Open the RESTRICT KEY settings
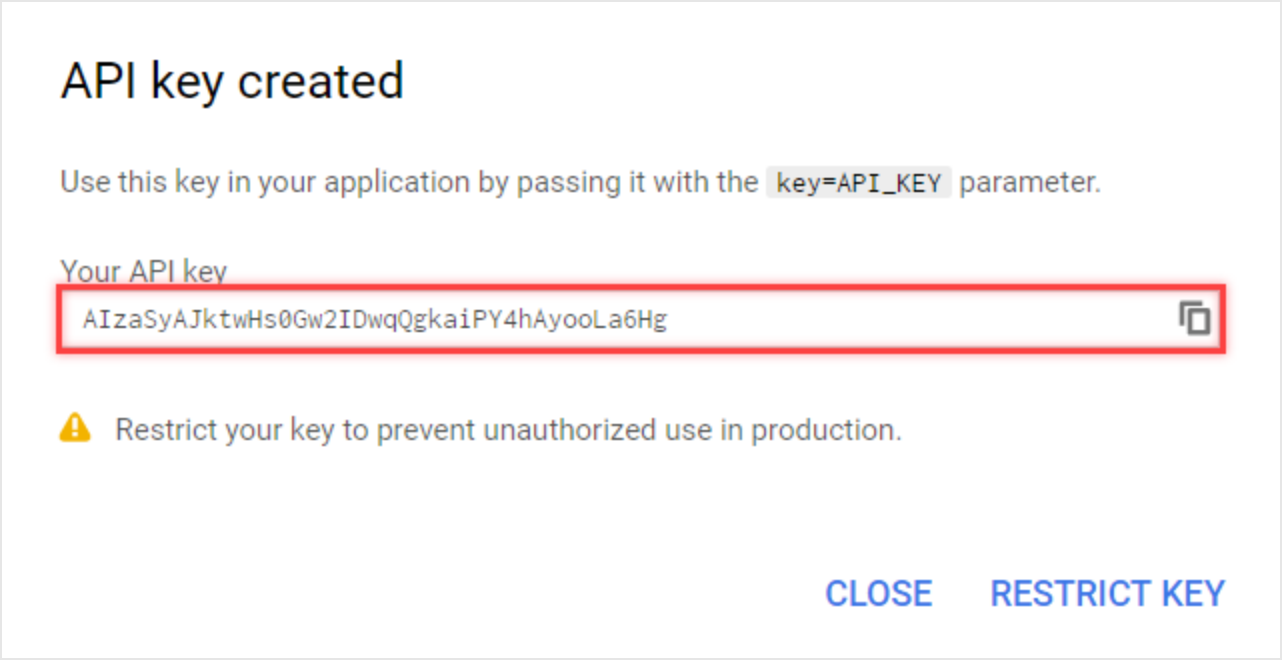The width and height of the screenshot is (1282, 660). coord(1107,593)
